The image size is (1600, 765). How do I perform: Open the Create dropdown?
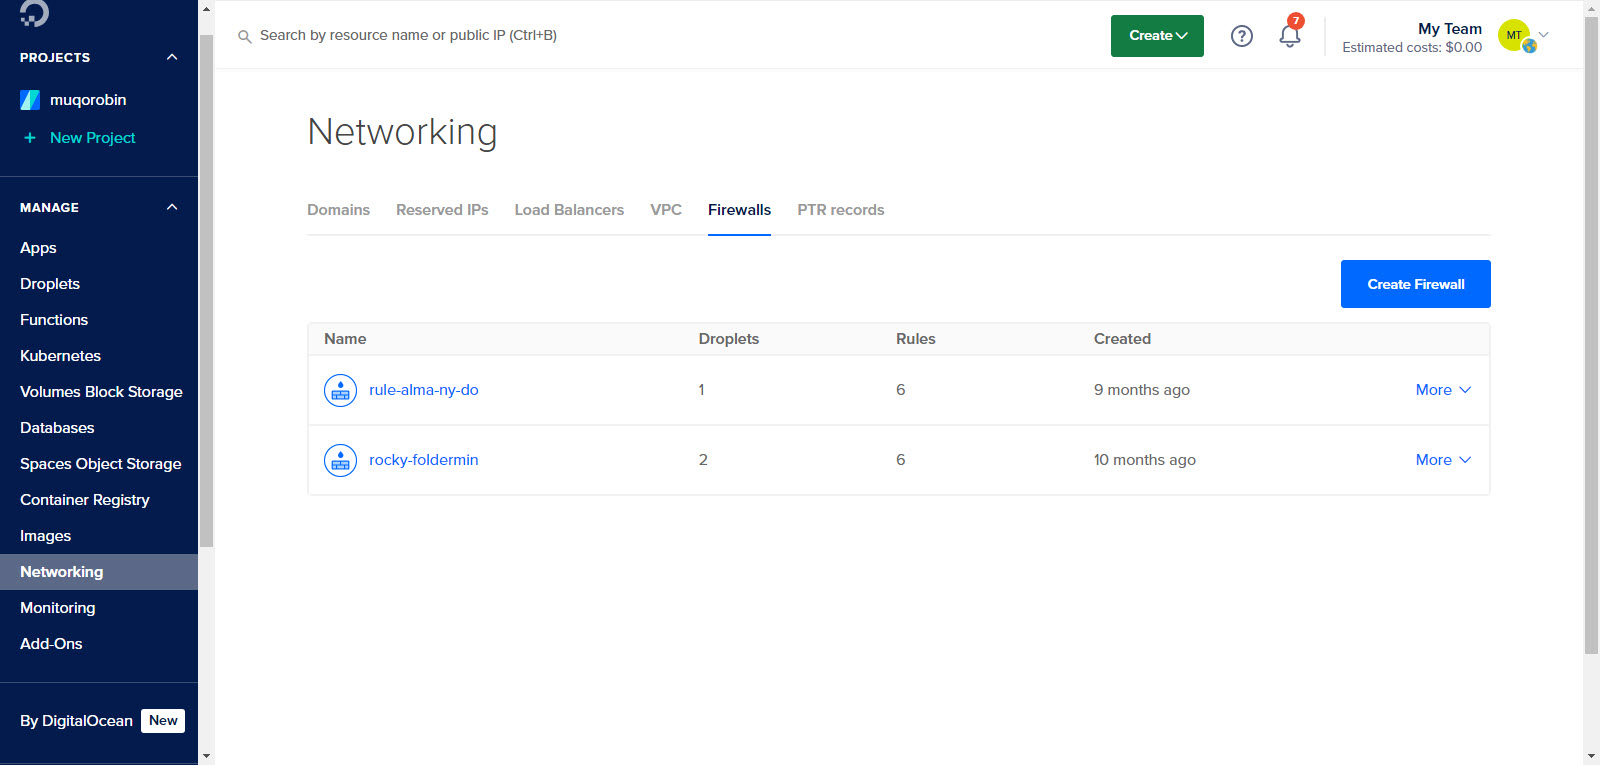tap(1157, 36)
